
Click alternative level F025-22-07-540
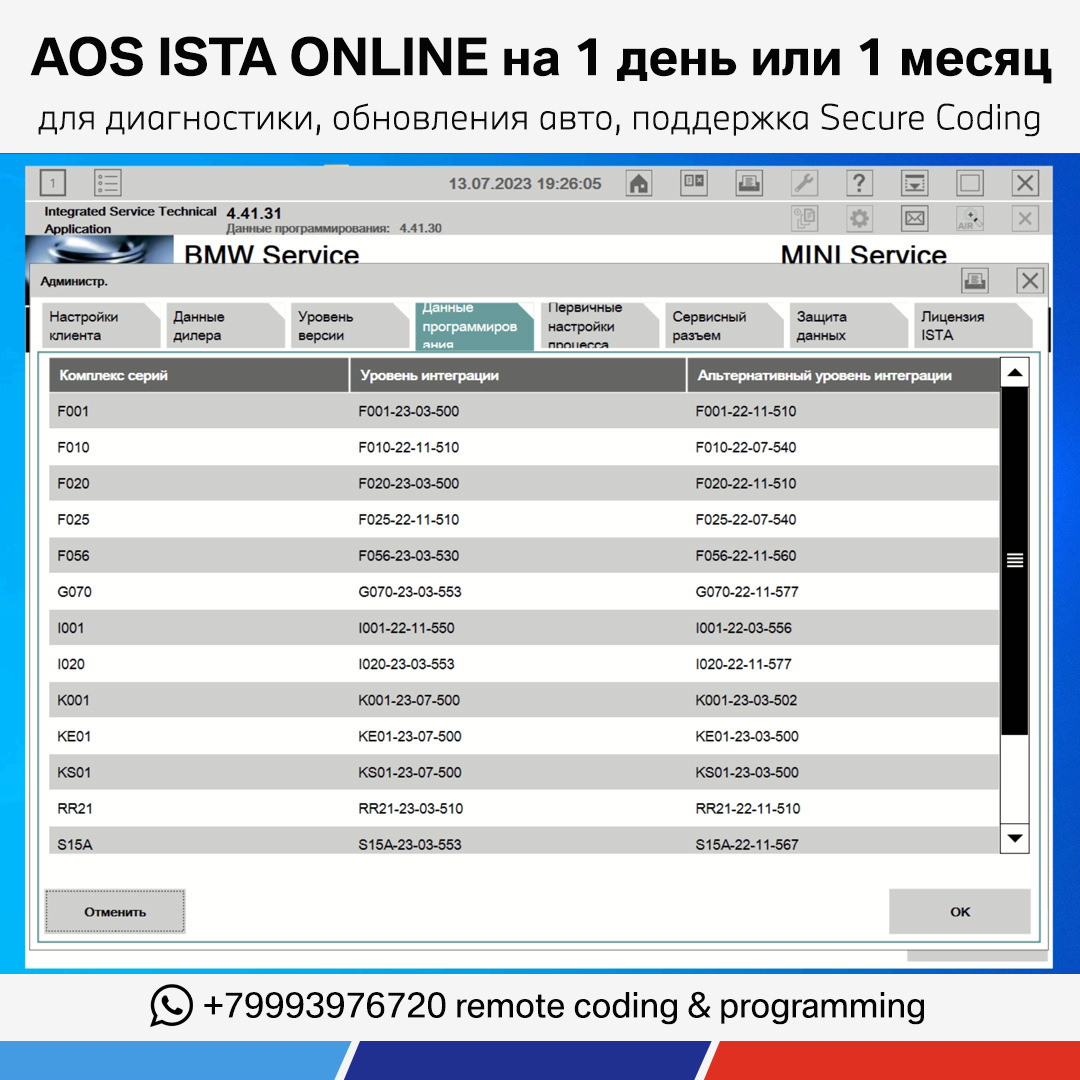coord(746,519)
